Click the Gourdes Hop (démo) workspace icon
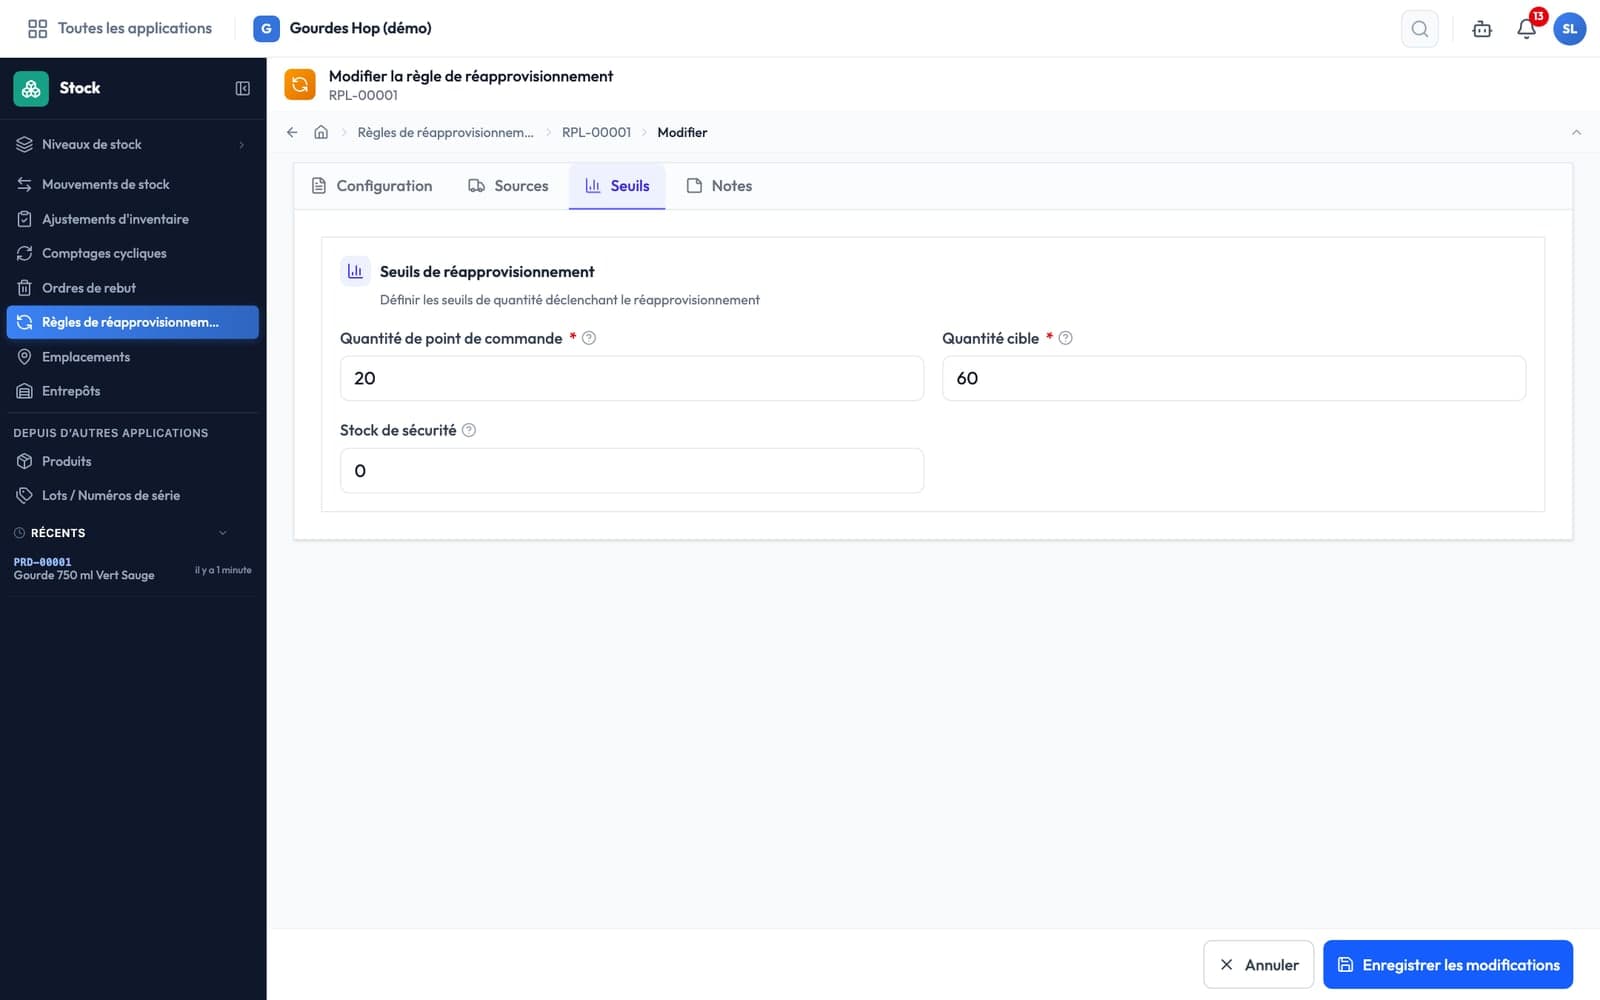This screenshot has height=1000, width=1600. click(266, 28)
